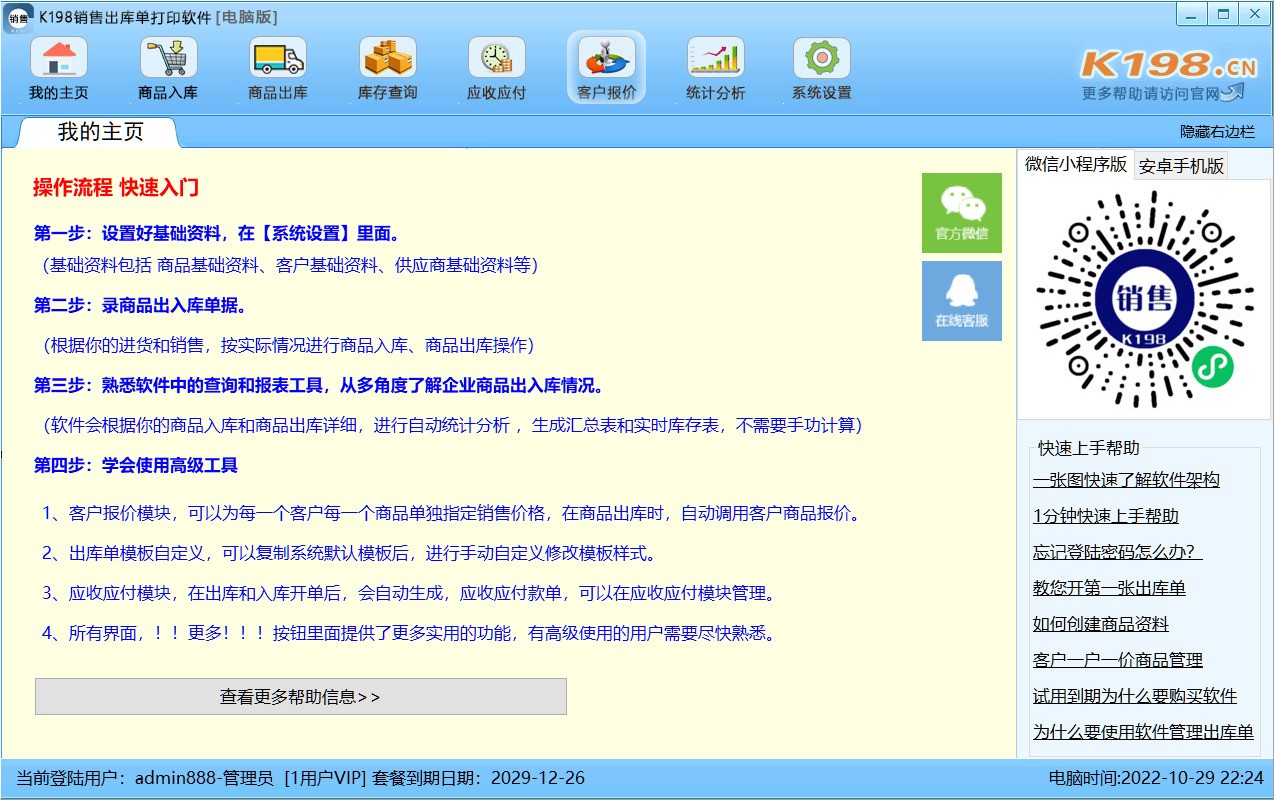Open 应收应付 clock icon
1274x800 pixels.
coord(496,69)
